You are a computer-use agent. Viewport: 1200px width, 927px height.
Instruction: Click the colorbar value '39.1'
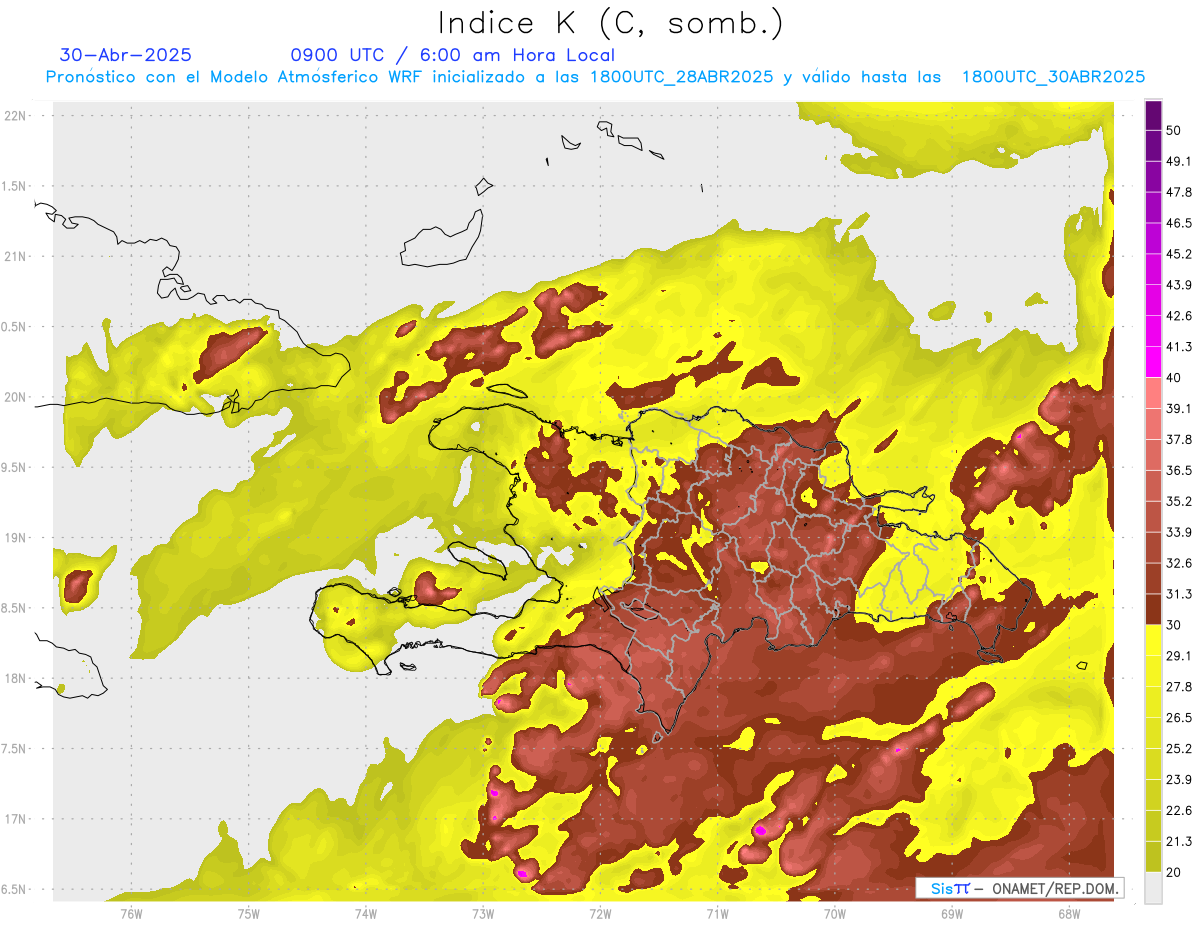click(1178, 409)
